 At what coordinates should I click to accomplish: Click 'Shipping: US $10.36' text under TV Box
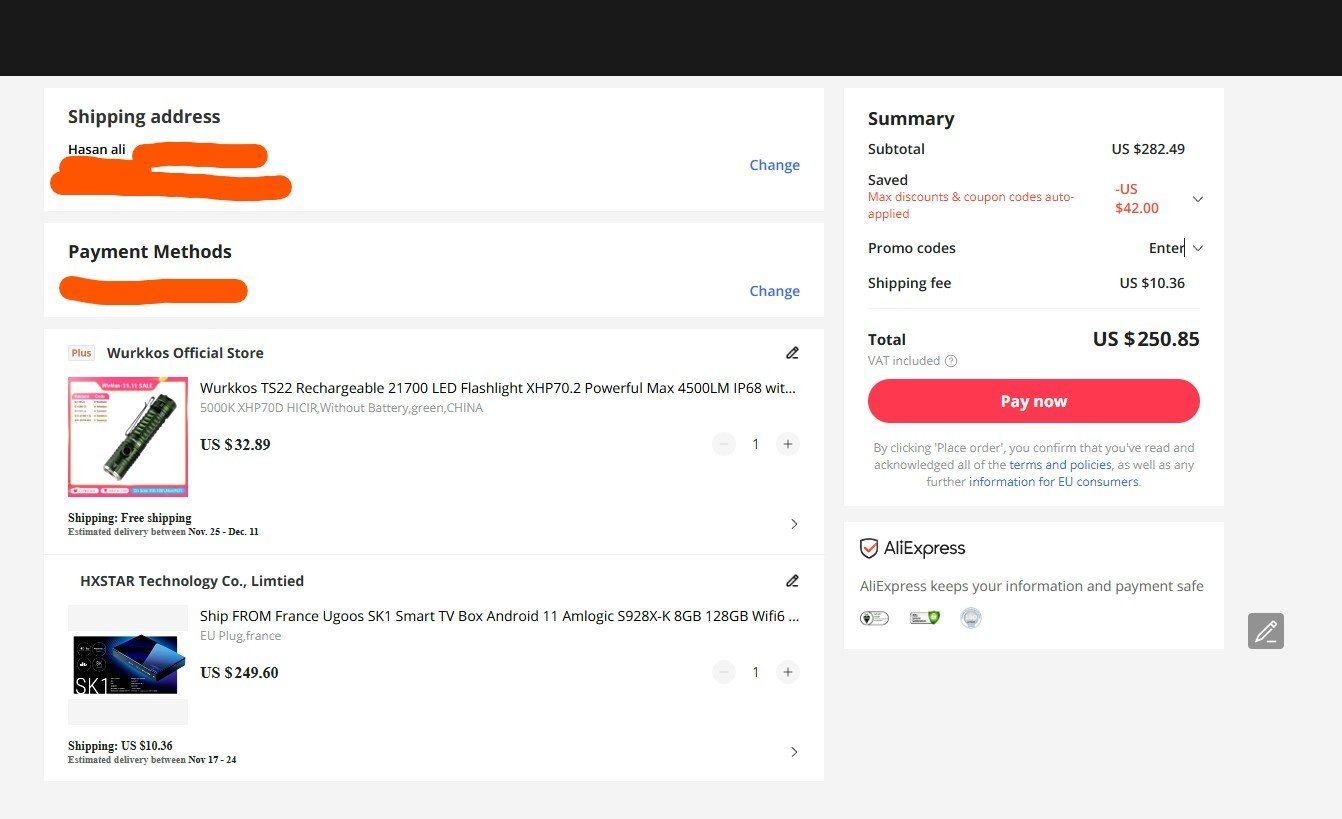pyautogui.click(x=120, y=746)
